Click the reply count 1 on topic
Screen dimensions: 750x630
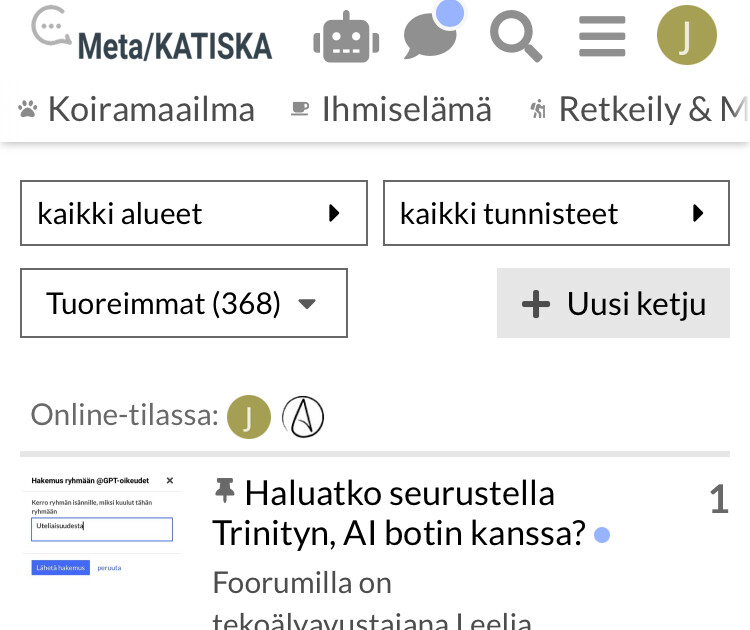click(718, 499)
